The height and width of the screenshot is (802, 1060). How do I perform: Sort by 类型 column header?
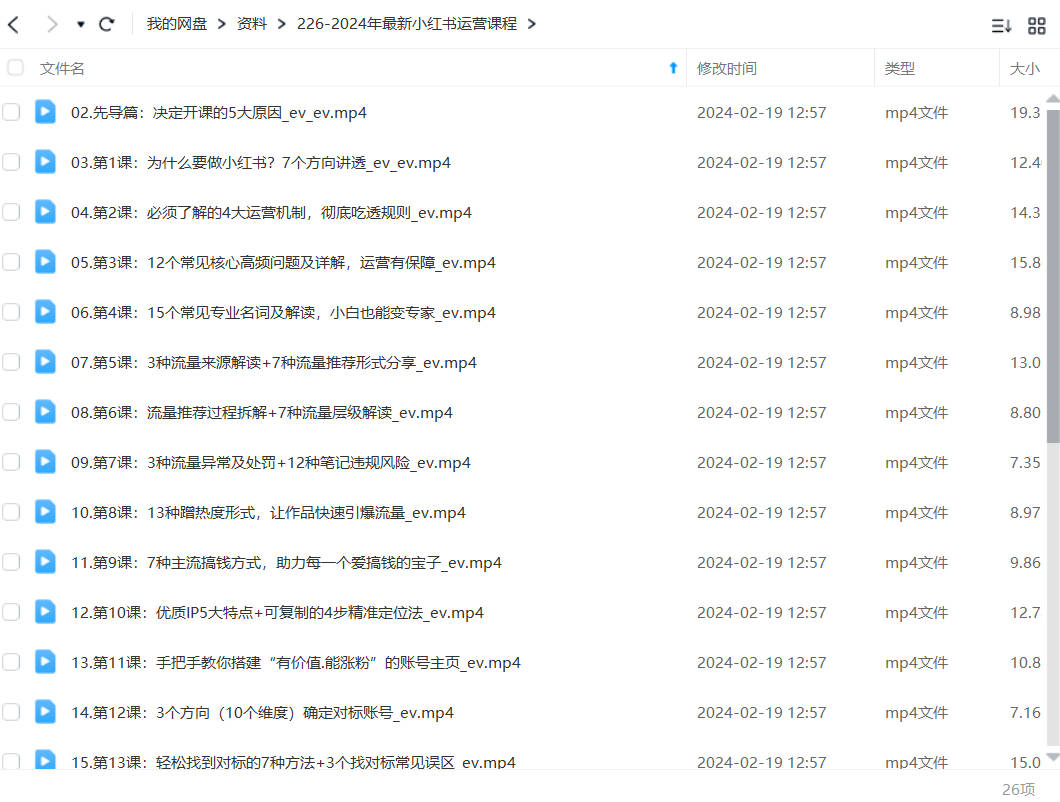coord(900,68)
